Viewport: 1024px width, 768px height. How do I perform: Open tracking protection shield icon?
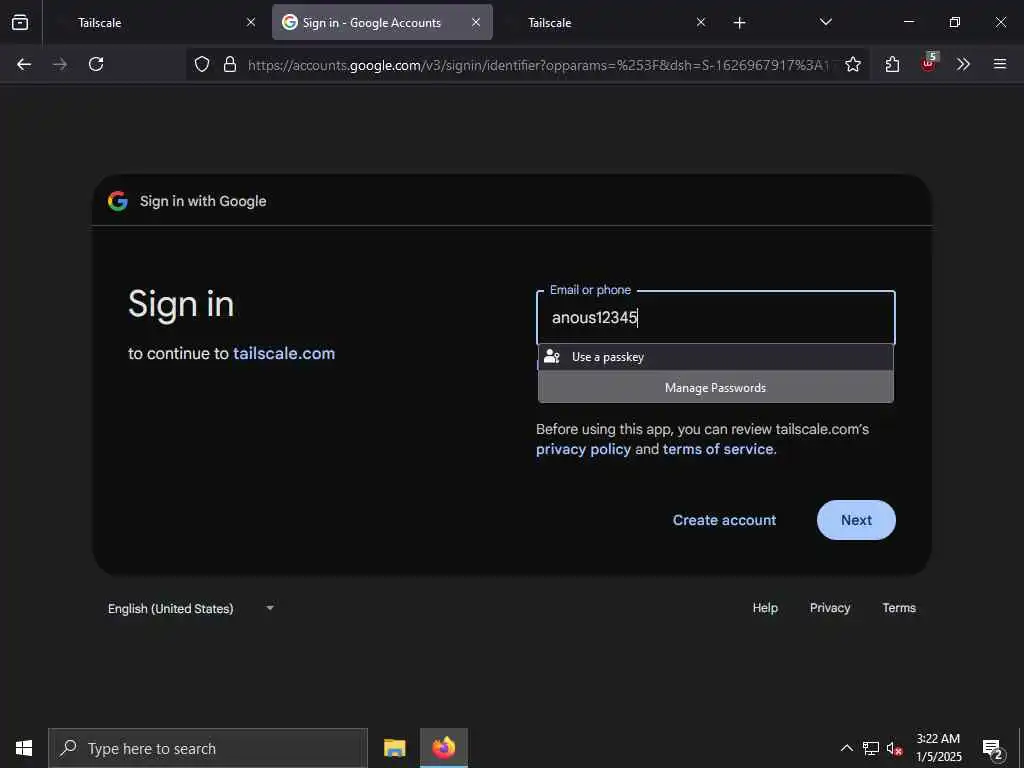coord(202,64)
